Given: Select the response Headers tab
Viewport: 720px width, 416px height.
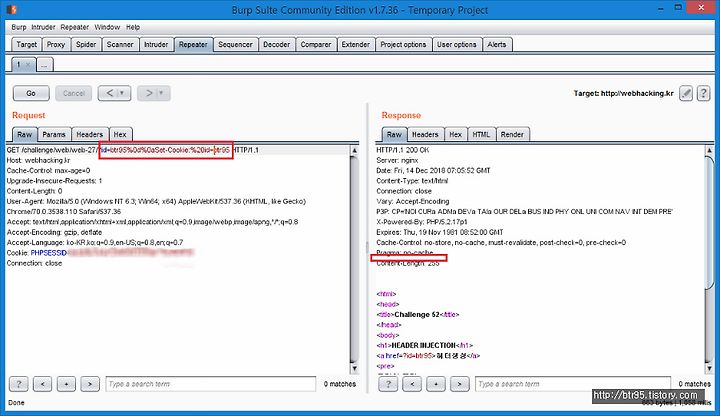Looking at the screenshot, I should click(425, 135).
